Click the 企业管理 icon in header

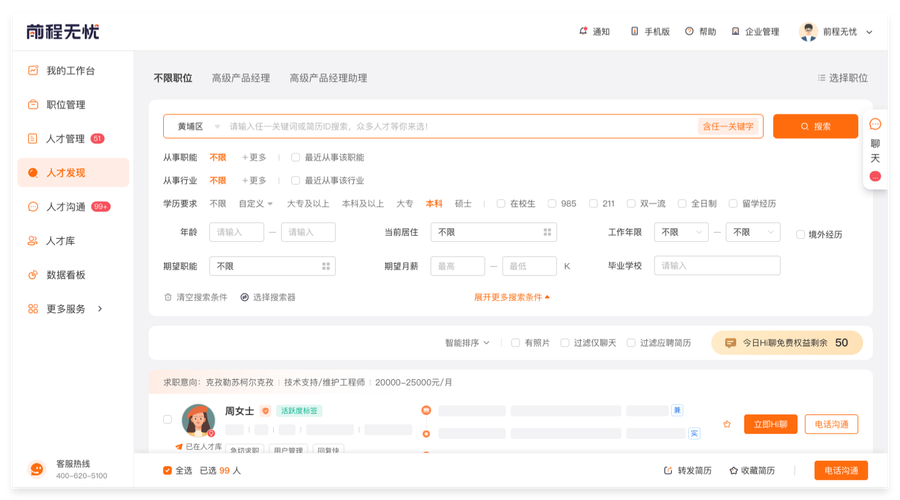click(x=735, y=31)
